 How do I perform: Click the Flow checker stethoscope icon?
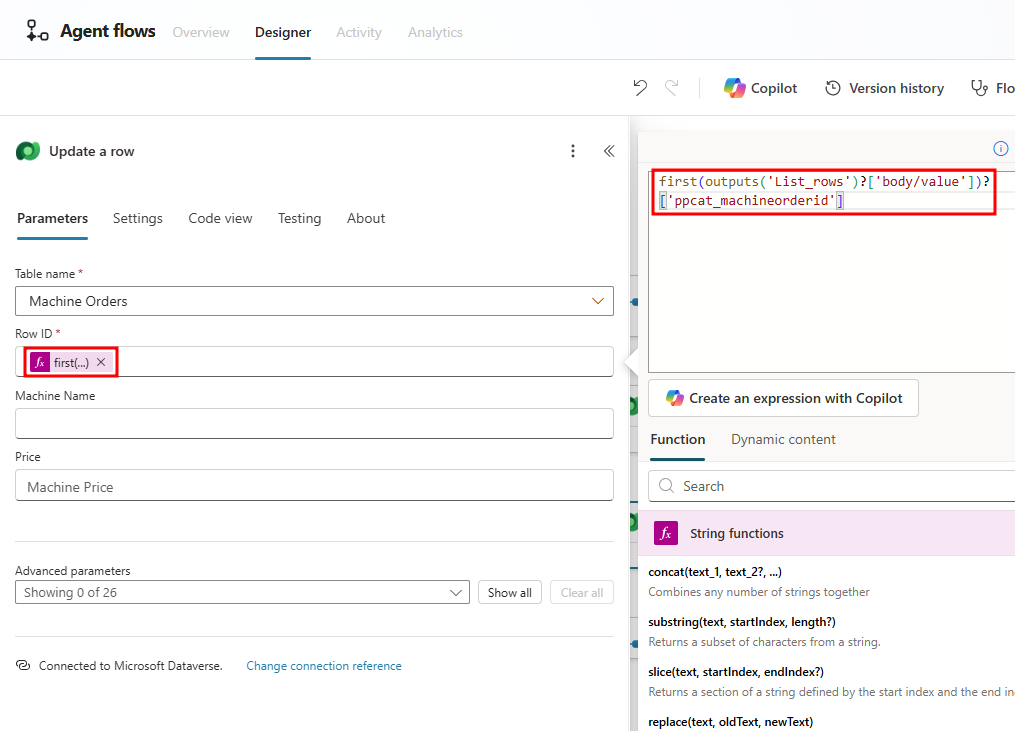[x=979, y=88]
